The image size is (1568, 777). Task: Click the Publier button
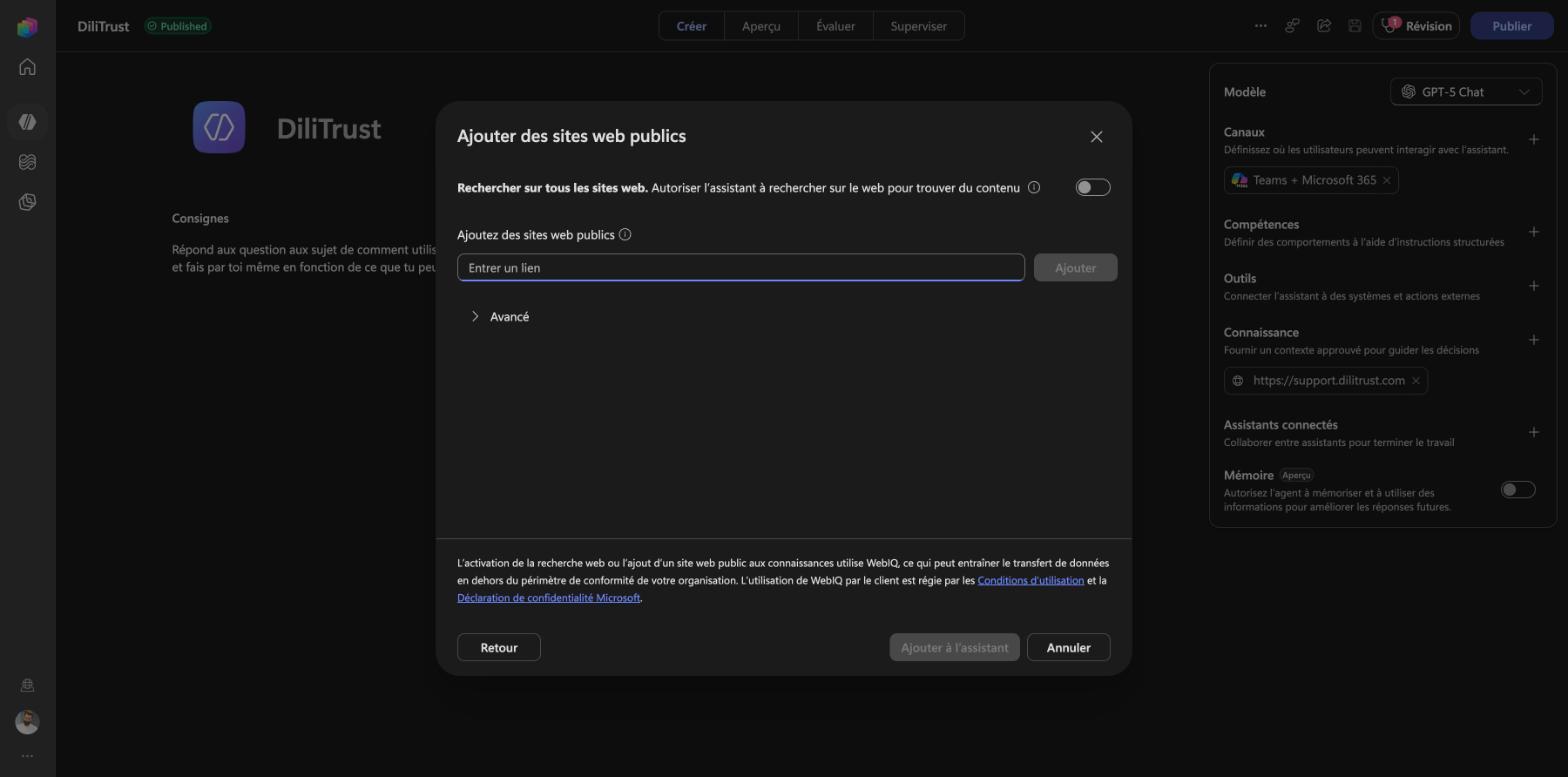pos(1512,26)
